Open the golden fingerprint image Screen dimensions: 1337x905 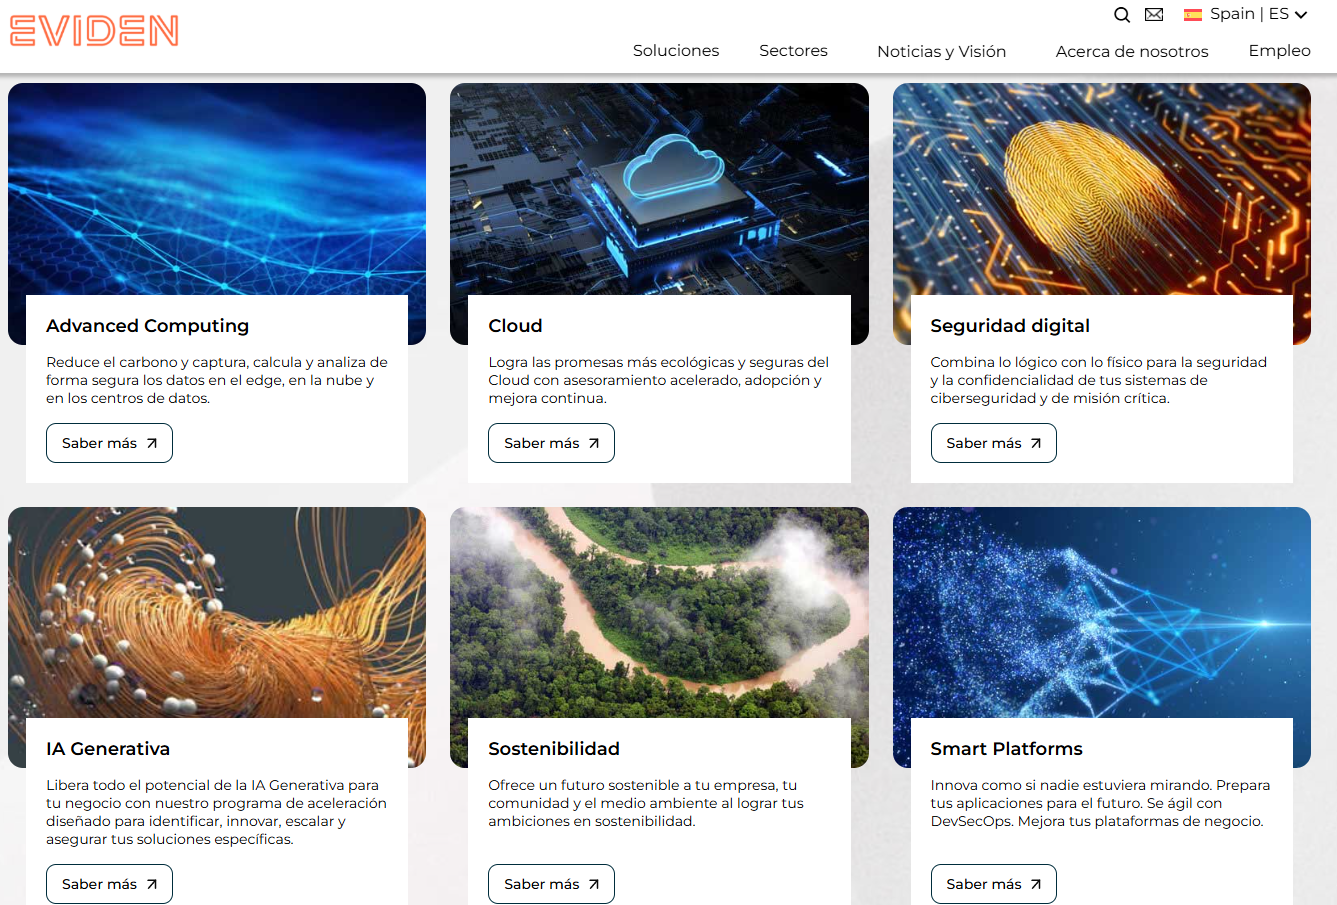(1101, 189)
